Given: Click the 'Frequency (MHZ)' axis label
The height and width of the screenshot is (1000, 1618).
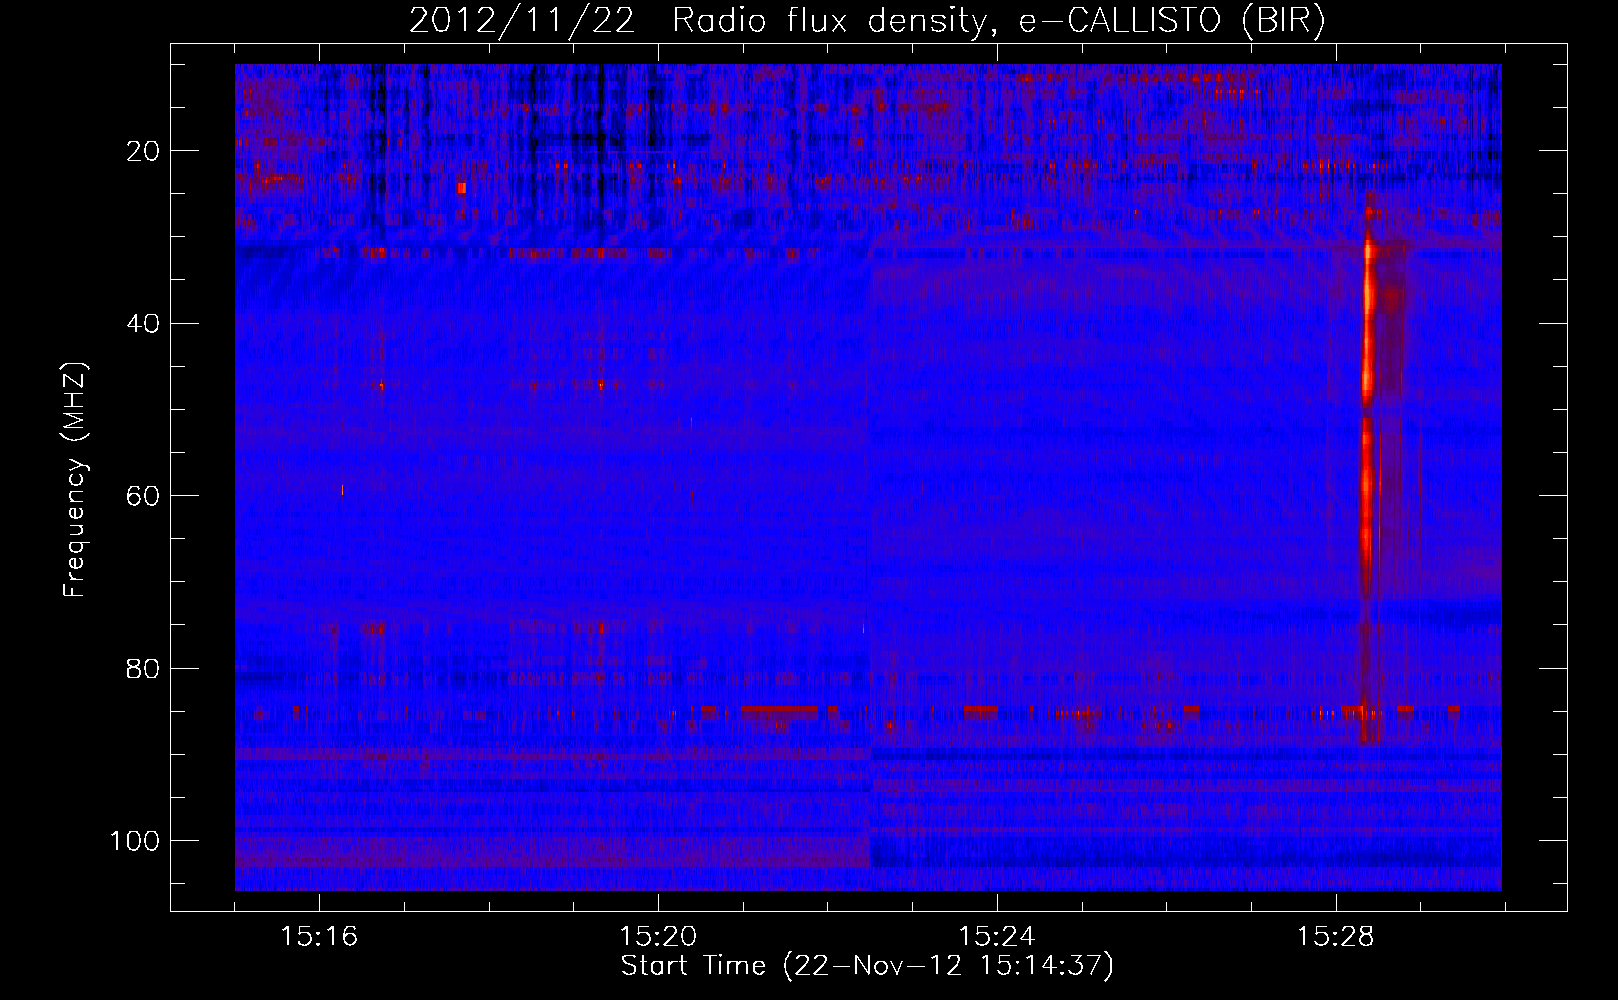Looking at the screenshot, I should click(76, 480).
